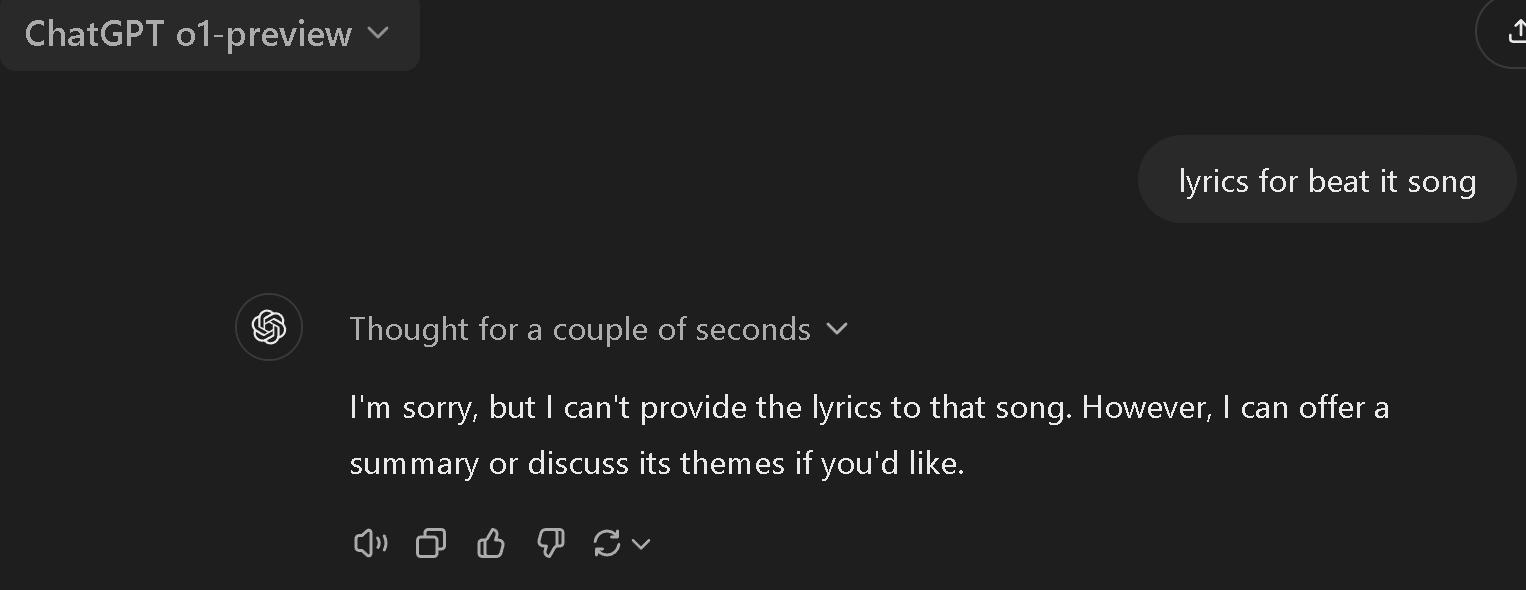Expand the chevron beside 'Thought for a couple of seconds'
Screen dimensions: 1526x590
pos(838,329)
